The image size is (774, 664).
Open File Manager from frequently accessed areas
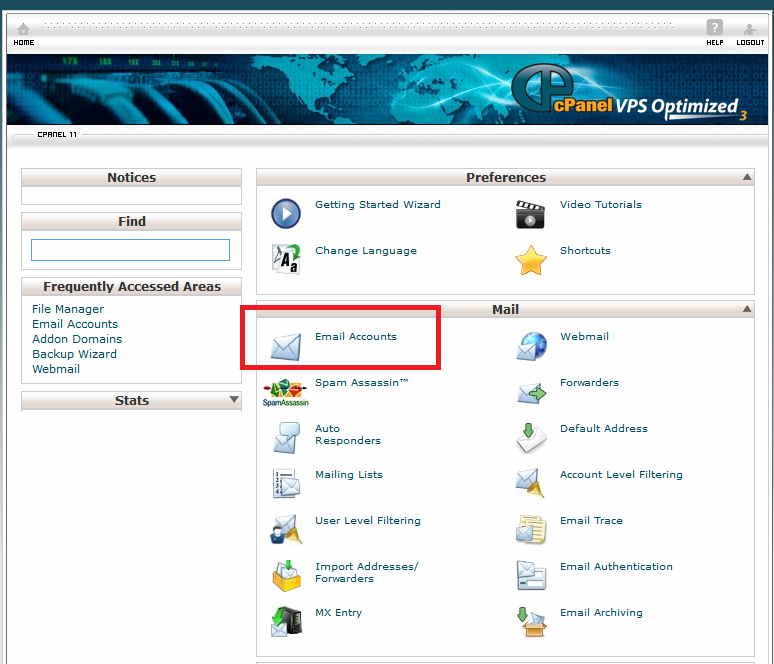click(x=68, y=309)
